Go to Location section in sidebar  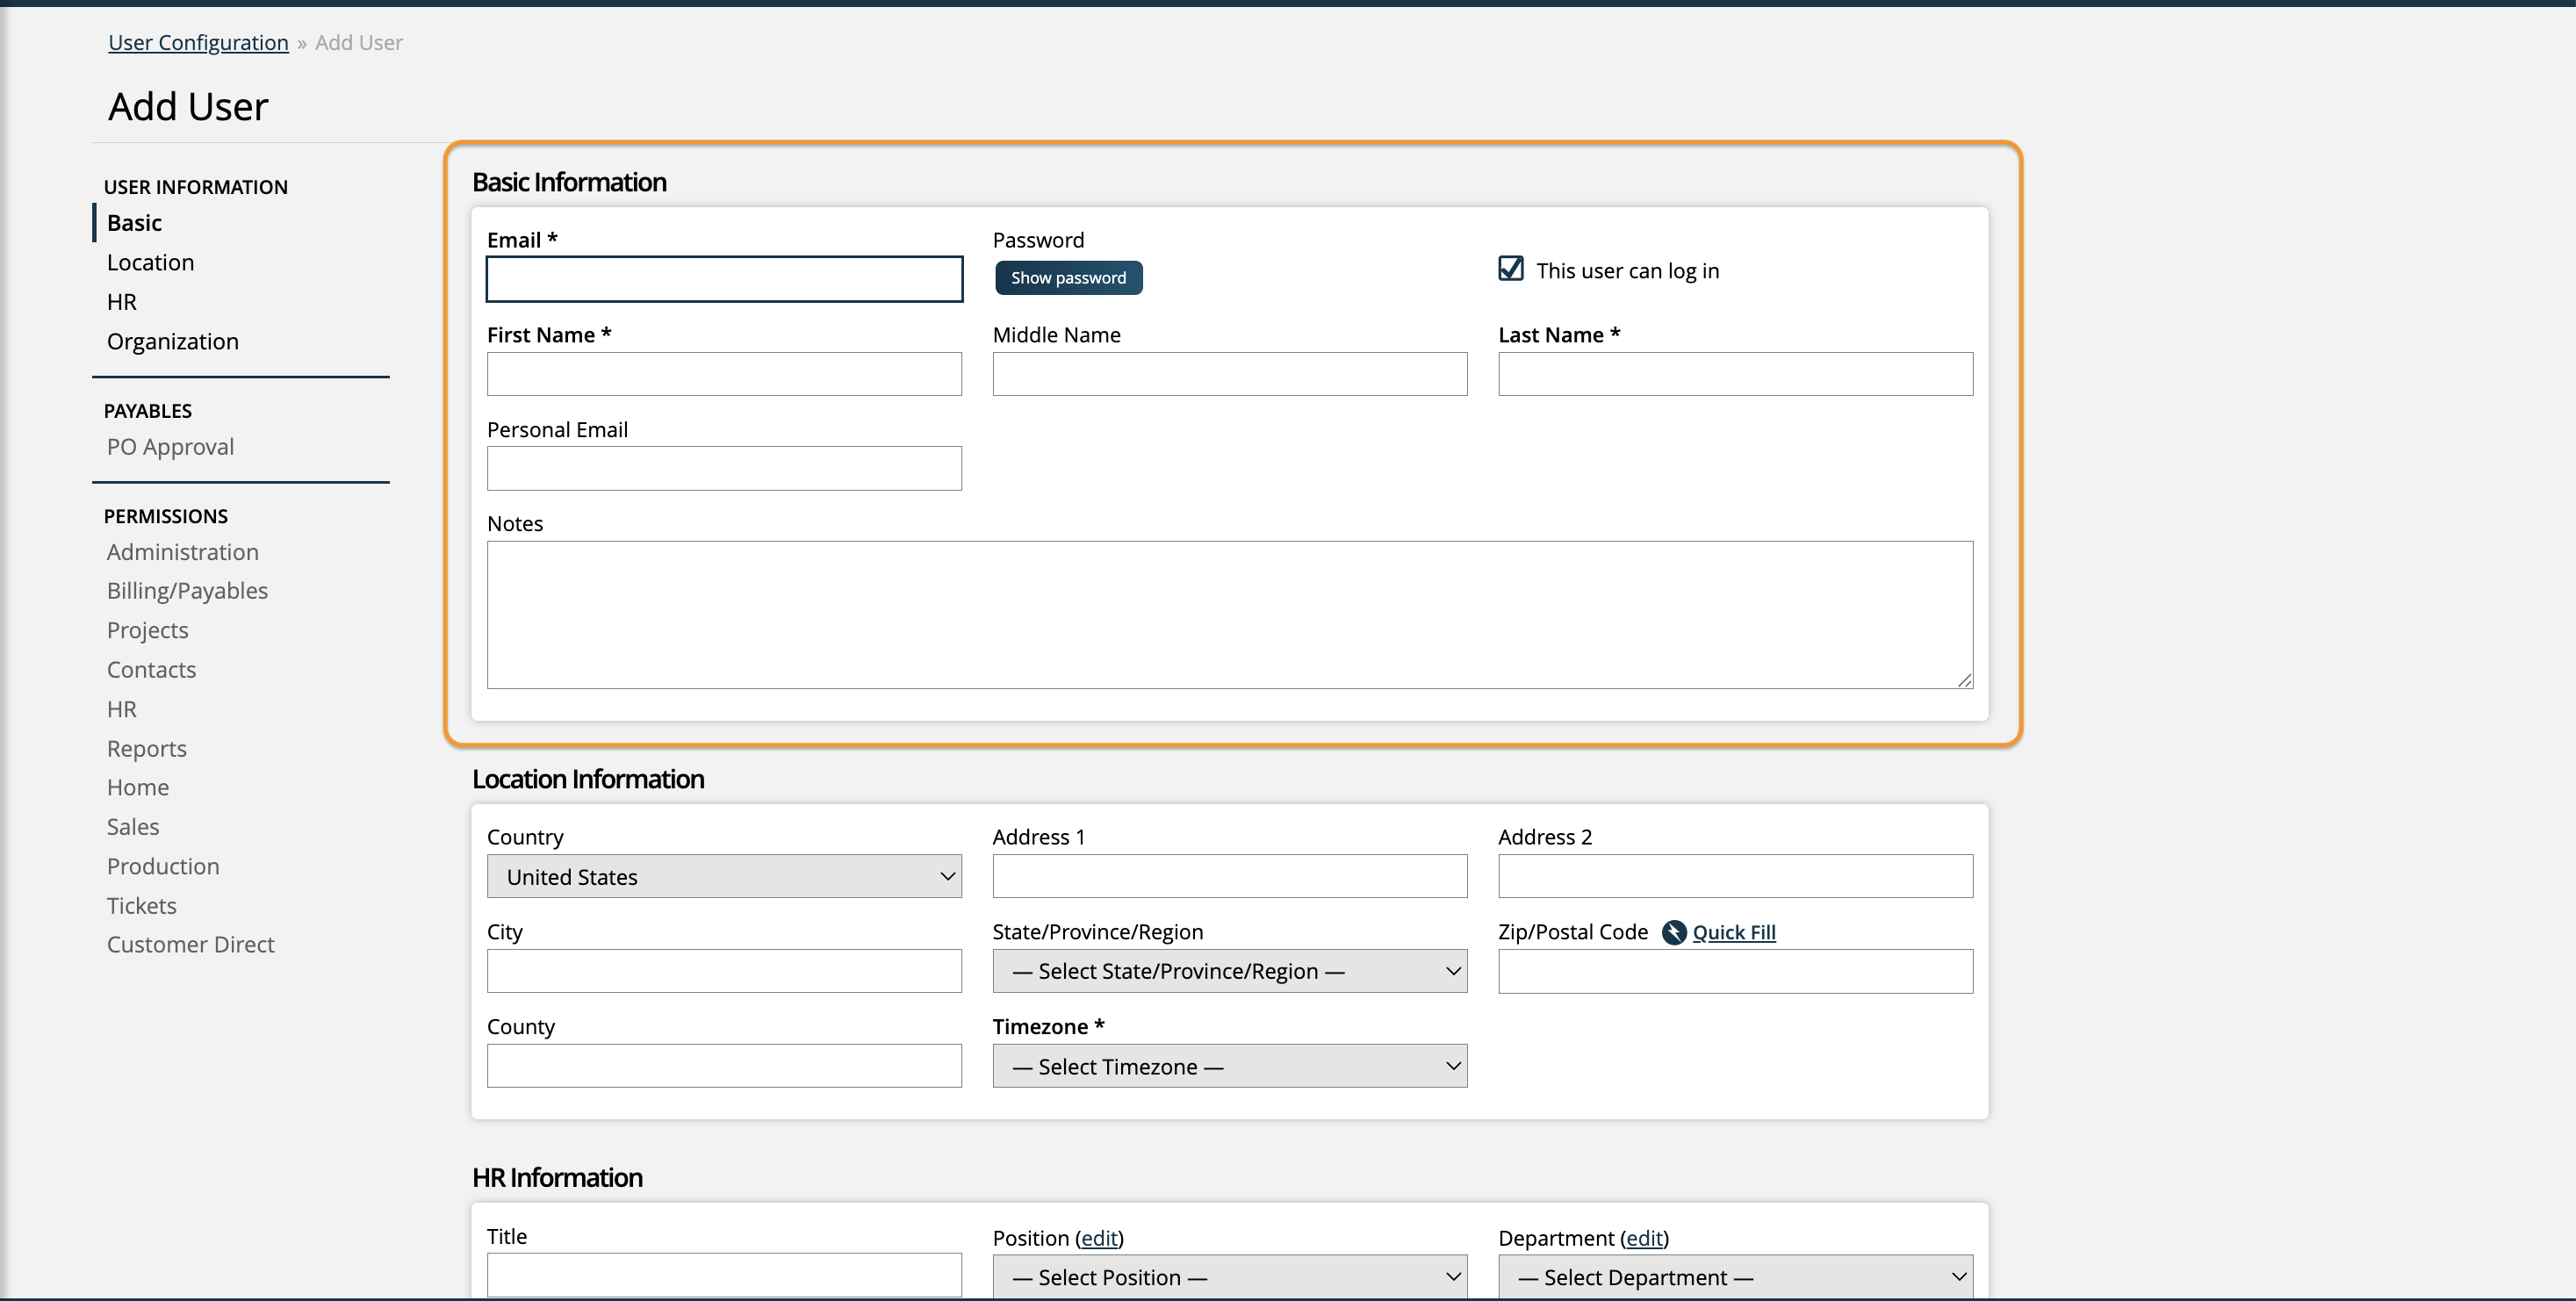(x=150, y=262)
